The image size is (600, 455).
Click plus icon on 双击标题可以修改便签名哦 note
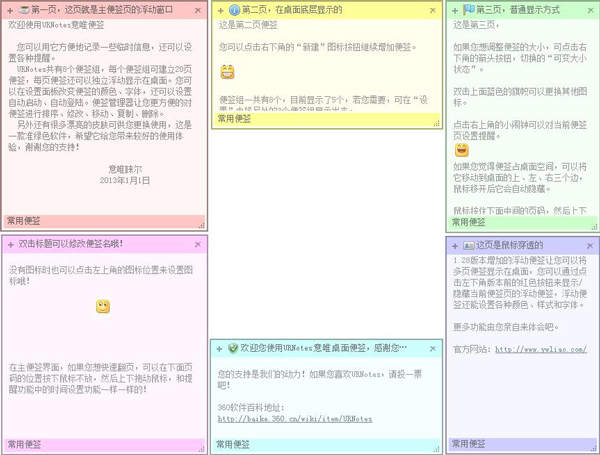point(11,245)
